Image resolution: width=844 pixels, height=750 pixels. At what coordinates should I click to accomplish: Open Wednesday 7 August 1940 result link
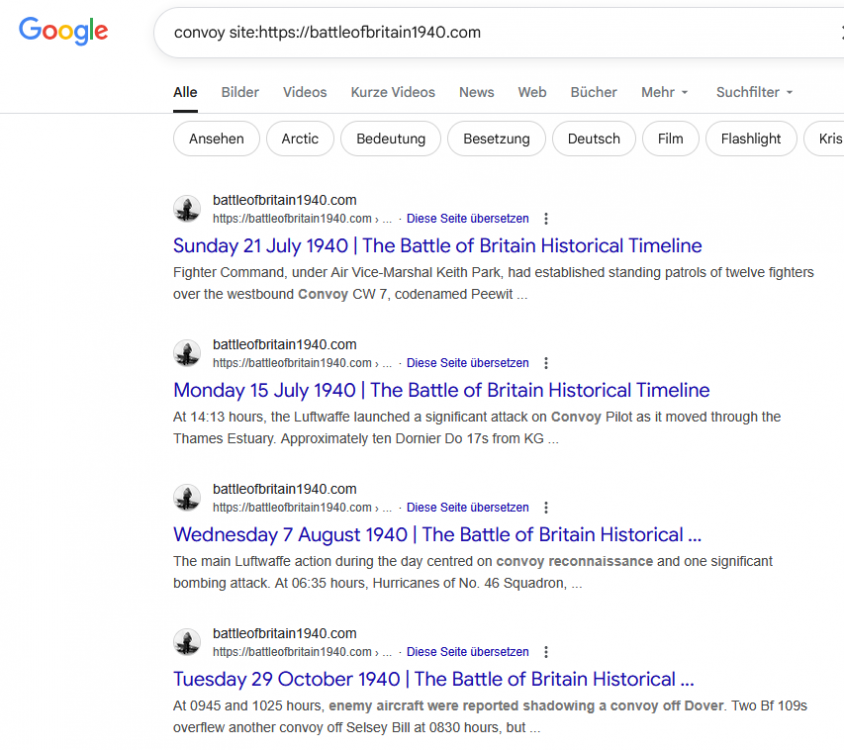point(437,535)
